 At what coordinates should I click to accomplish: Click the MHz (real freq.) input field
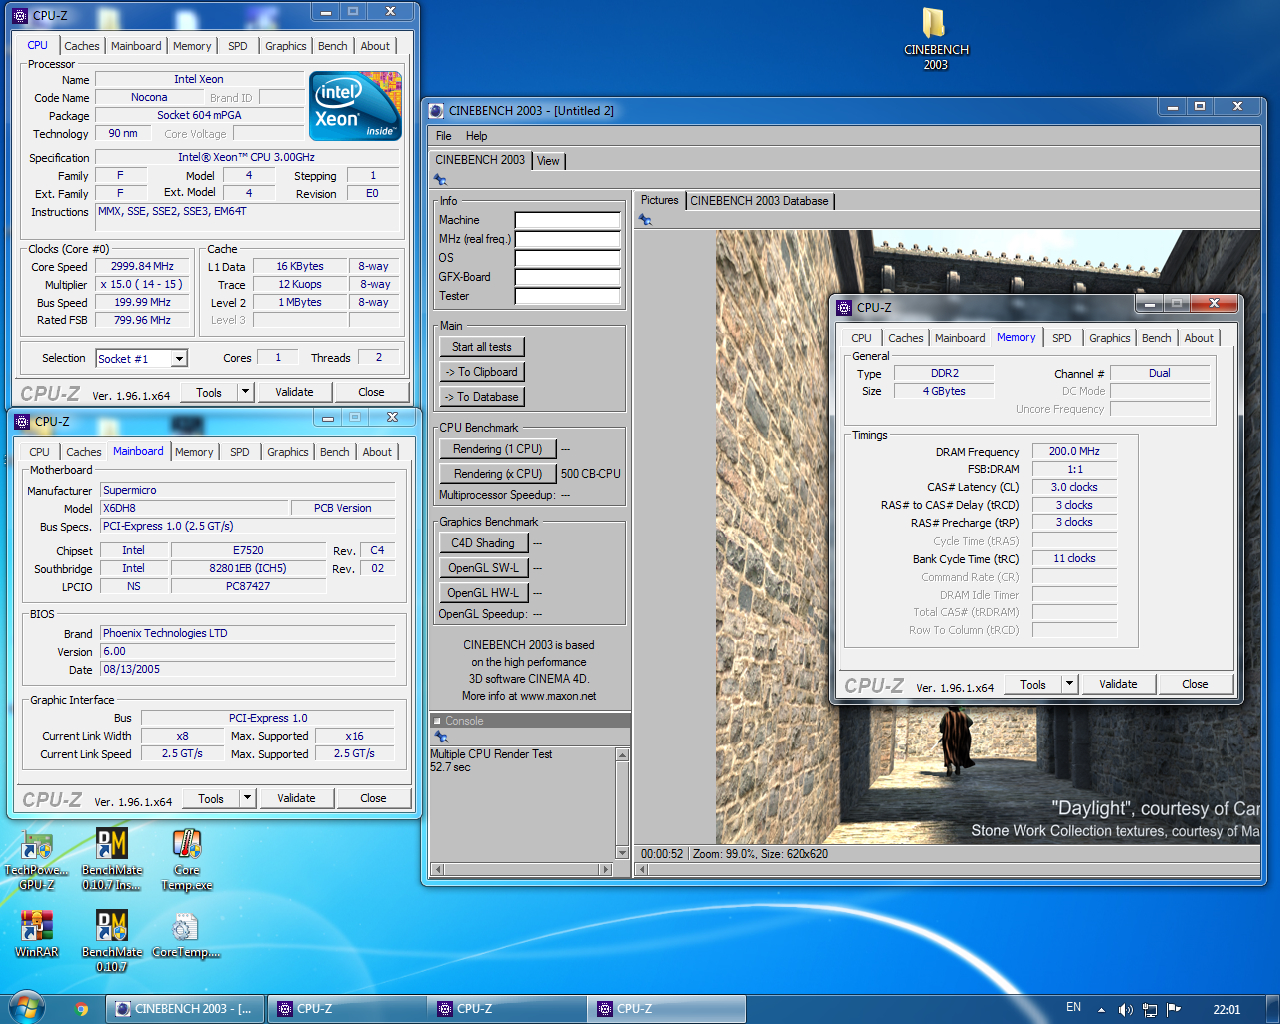click(x=567, y=239)
